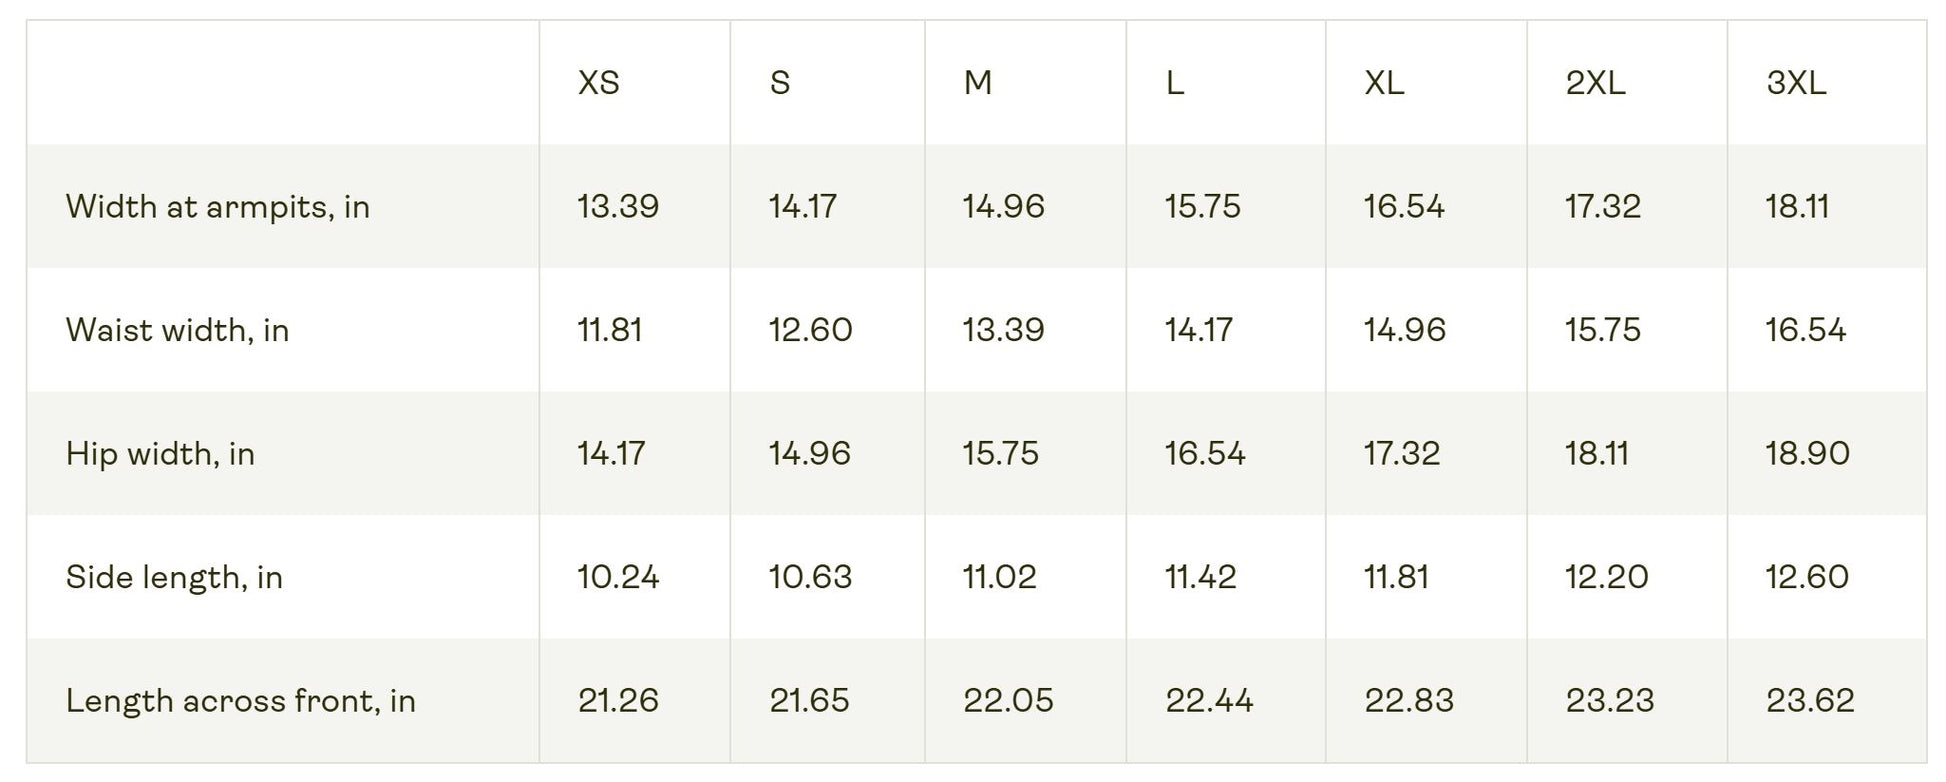Click the "Length across front, in" label

(x=240, y=701)
